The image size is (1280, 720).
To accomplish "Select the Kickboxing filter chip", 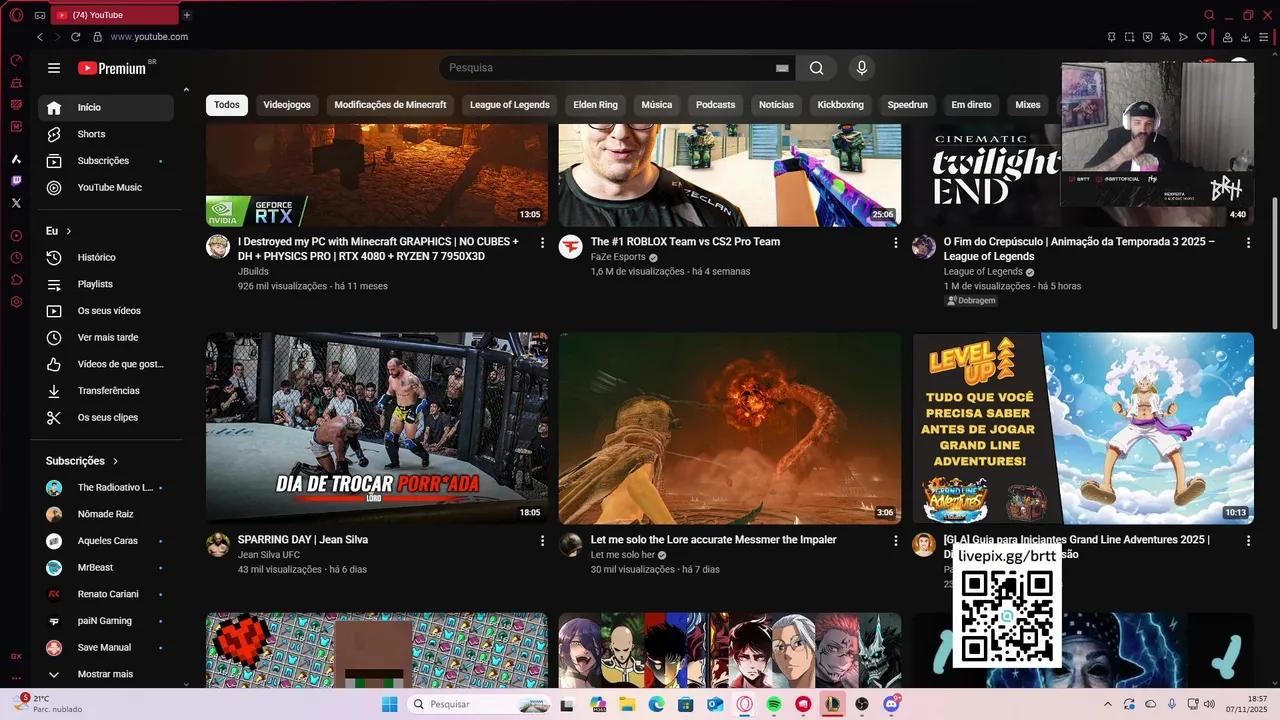I will [840, 105].
